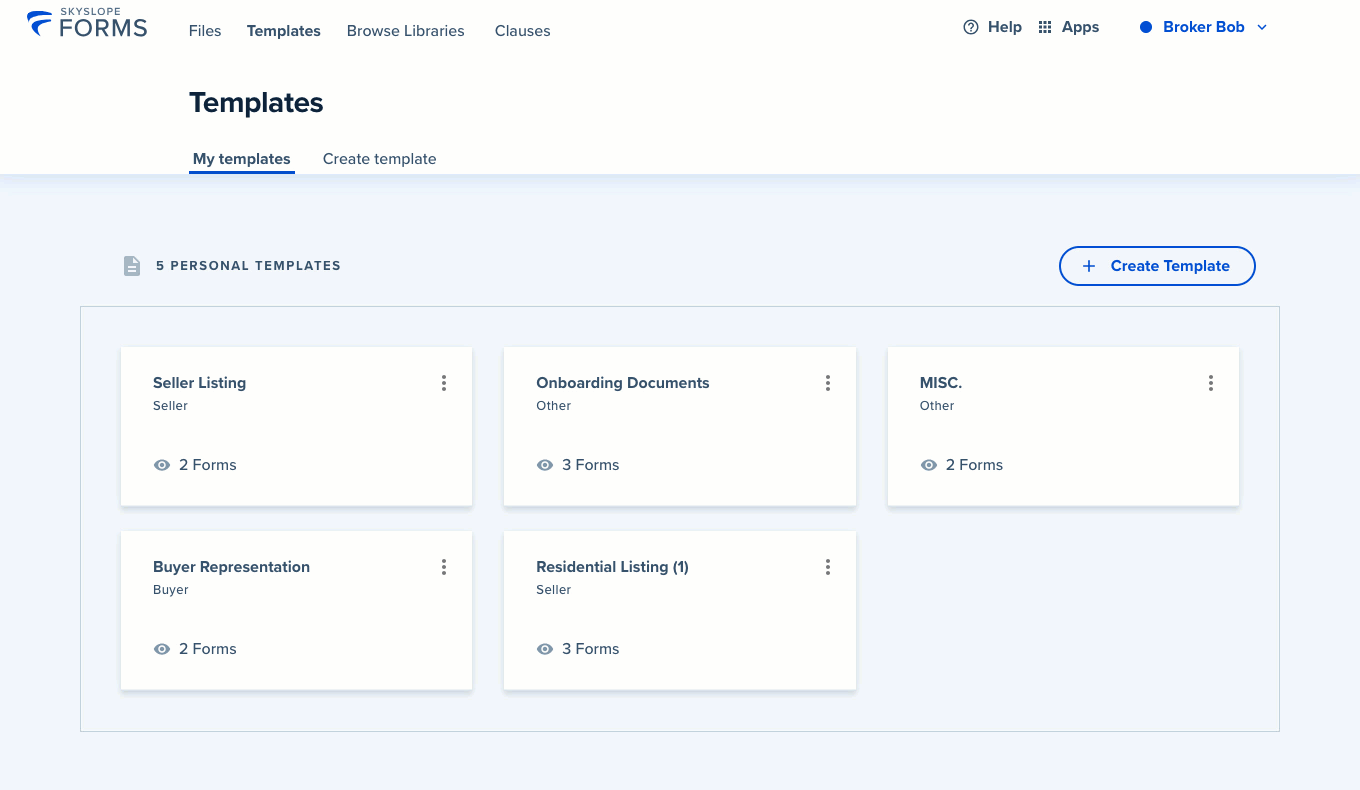1360x790 pixels.
Task: Click '2 Forms' on Seller Listing card
Action: [x=208, y=465]
